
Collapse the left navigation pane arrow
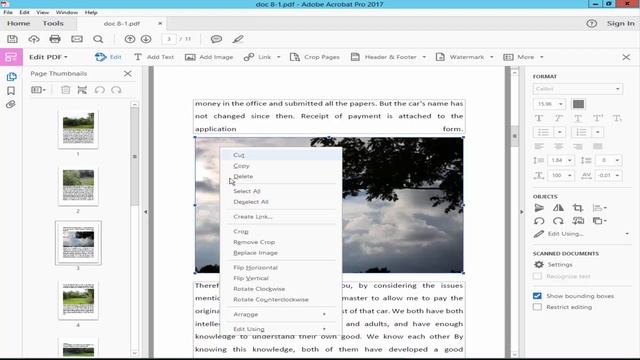point(146,212)
